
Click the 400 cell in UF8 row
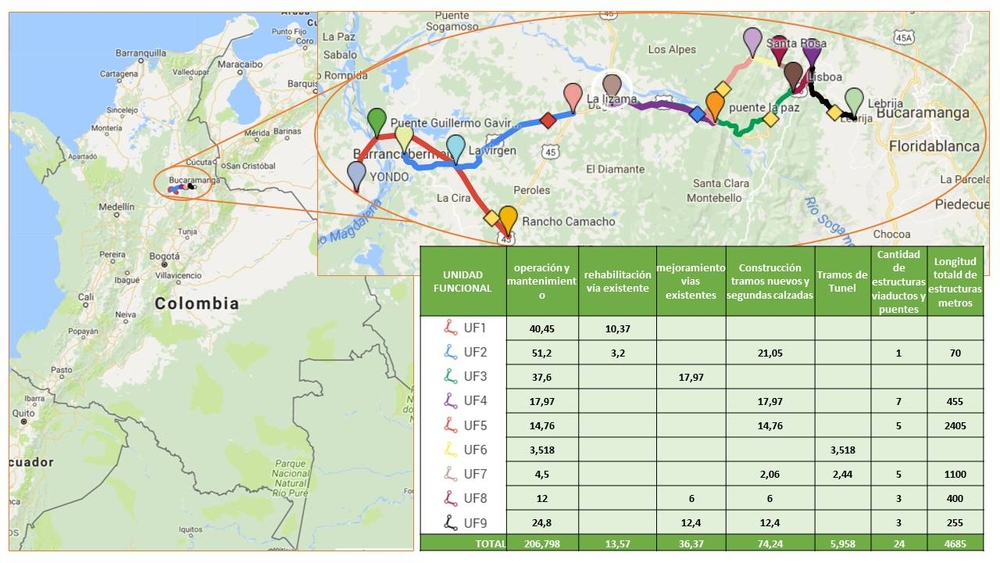click(955, 498)
